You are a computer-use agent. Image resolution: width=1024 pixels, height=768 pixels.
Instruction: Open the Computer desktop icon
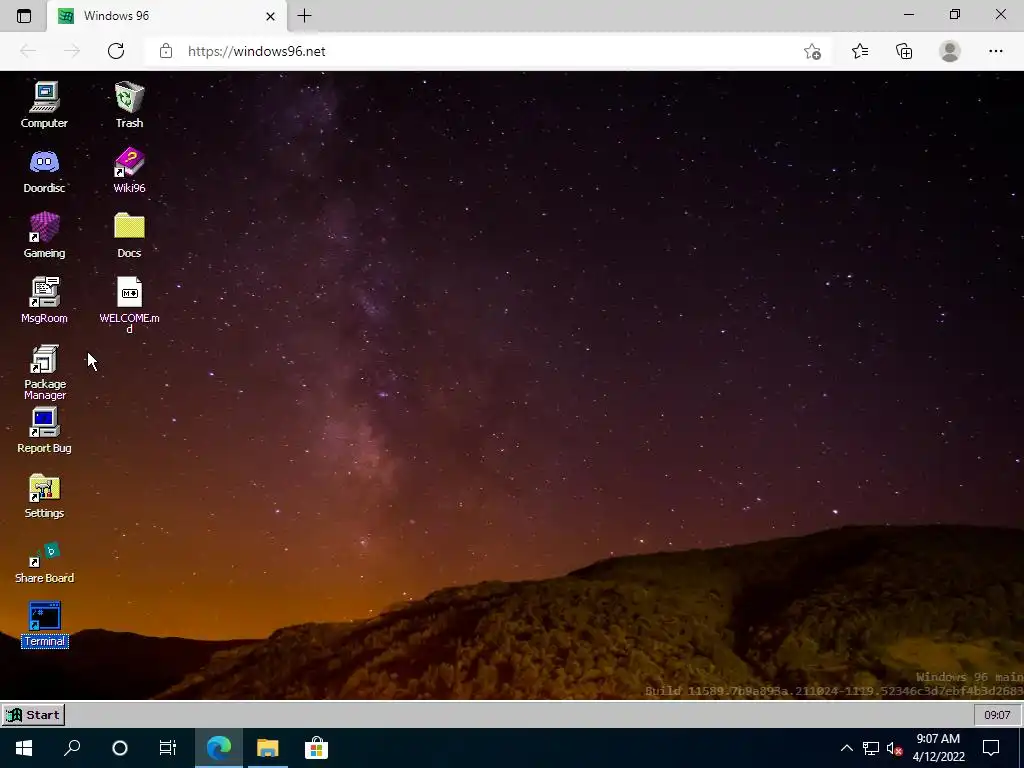44,104
